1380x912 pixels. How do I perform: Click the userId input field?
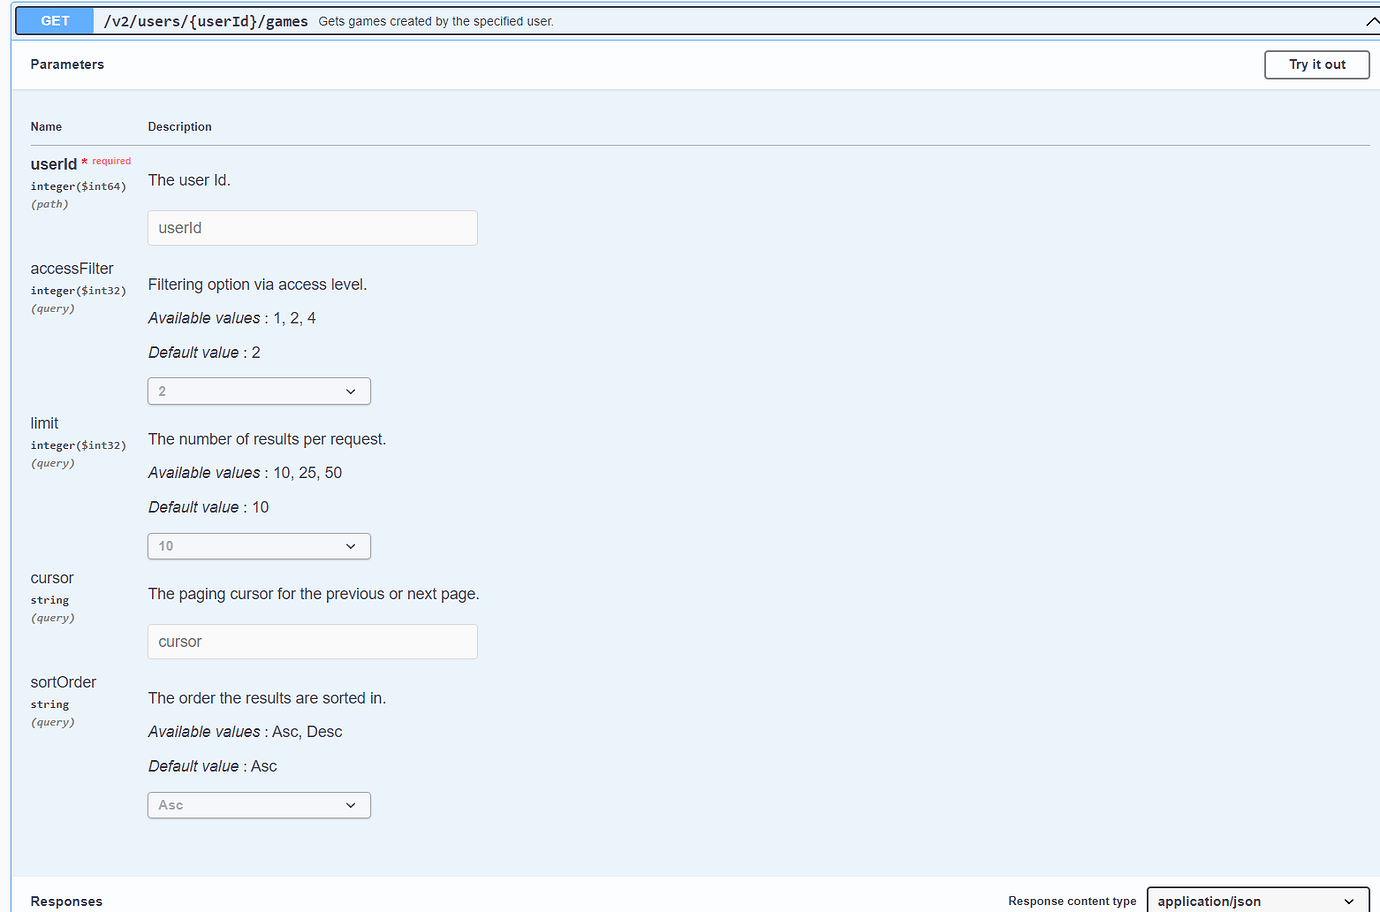(312, 228)
